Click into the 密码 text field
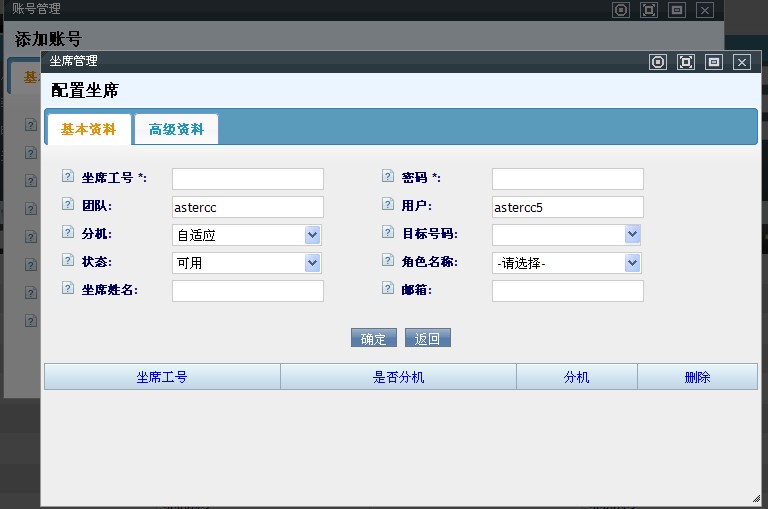Screen dimensions: 768x509 click(567, 179)
